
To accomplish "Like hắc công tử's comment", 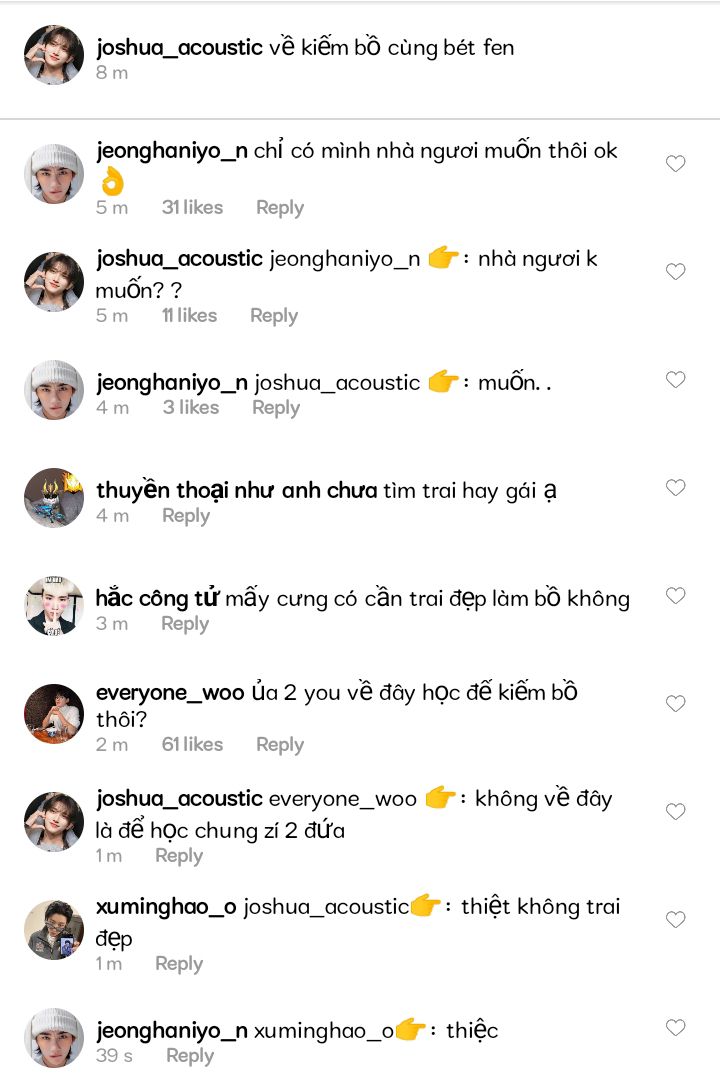I will 675,596.
